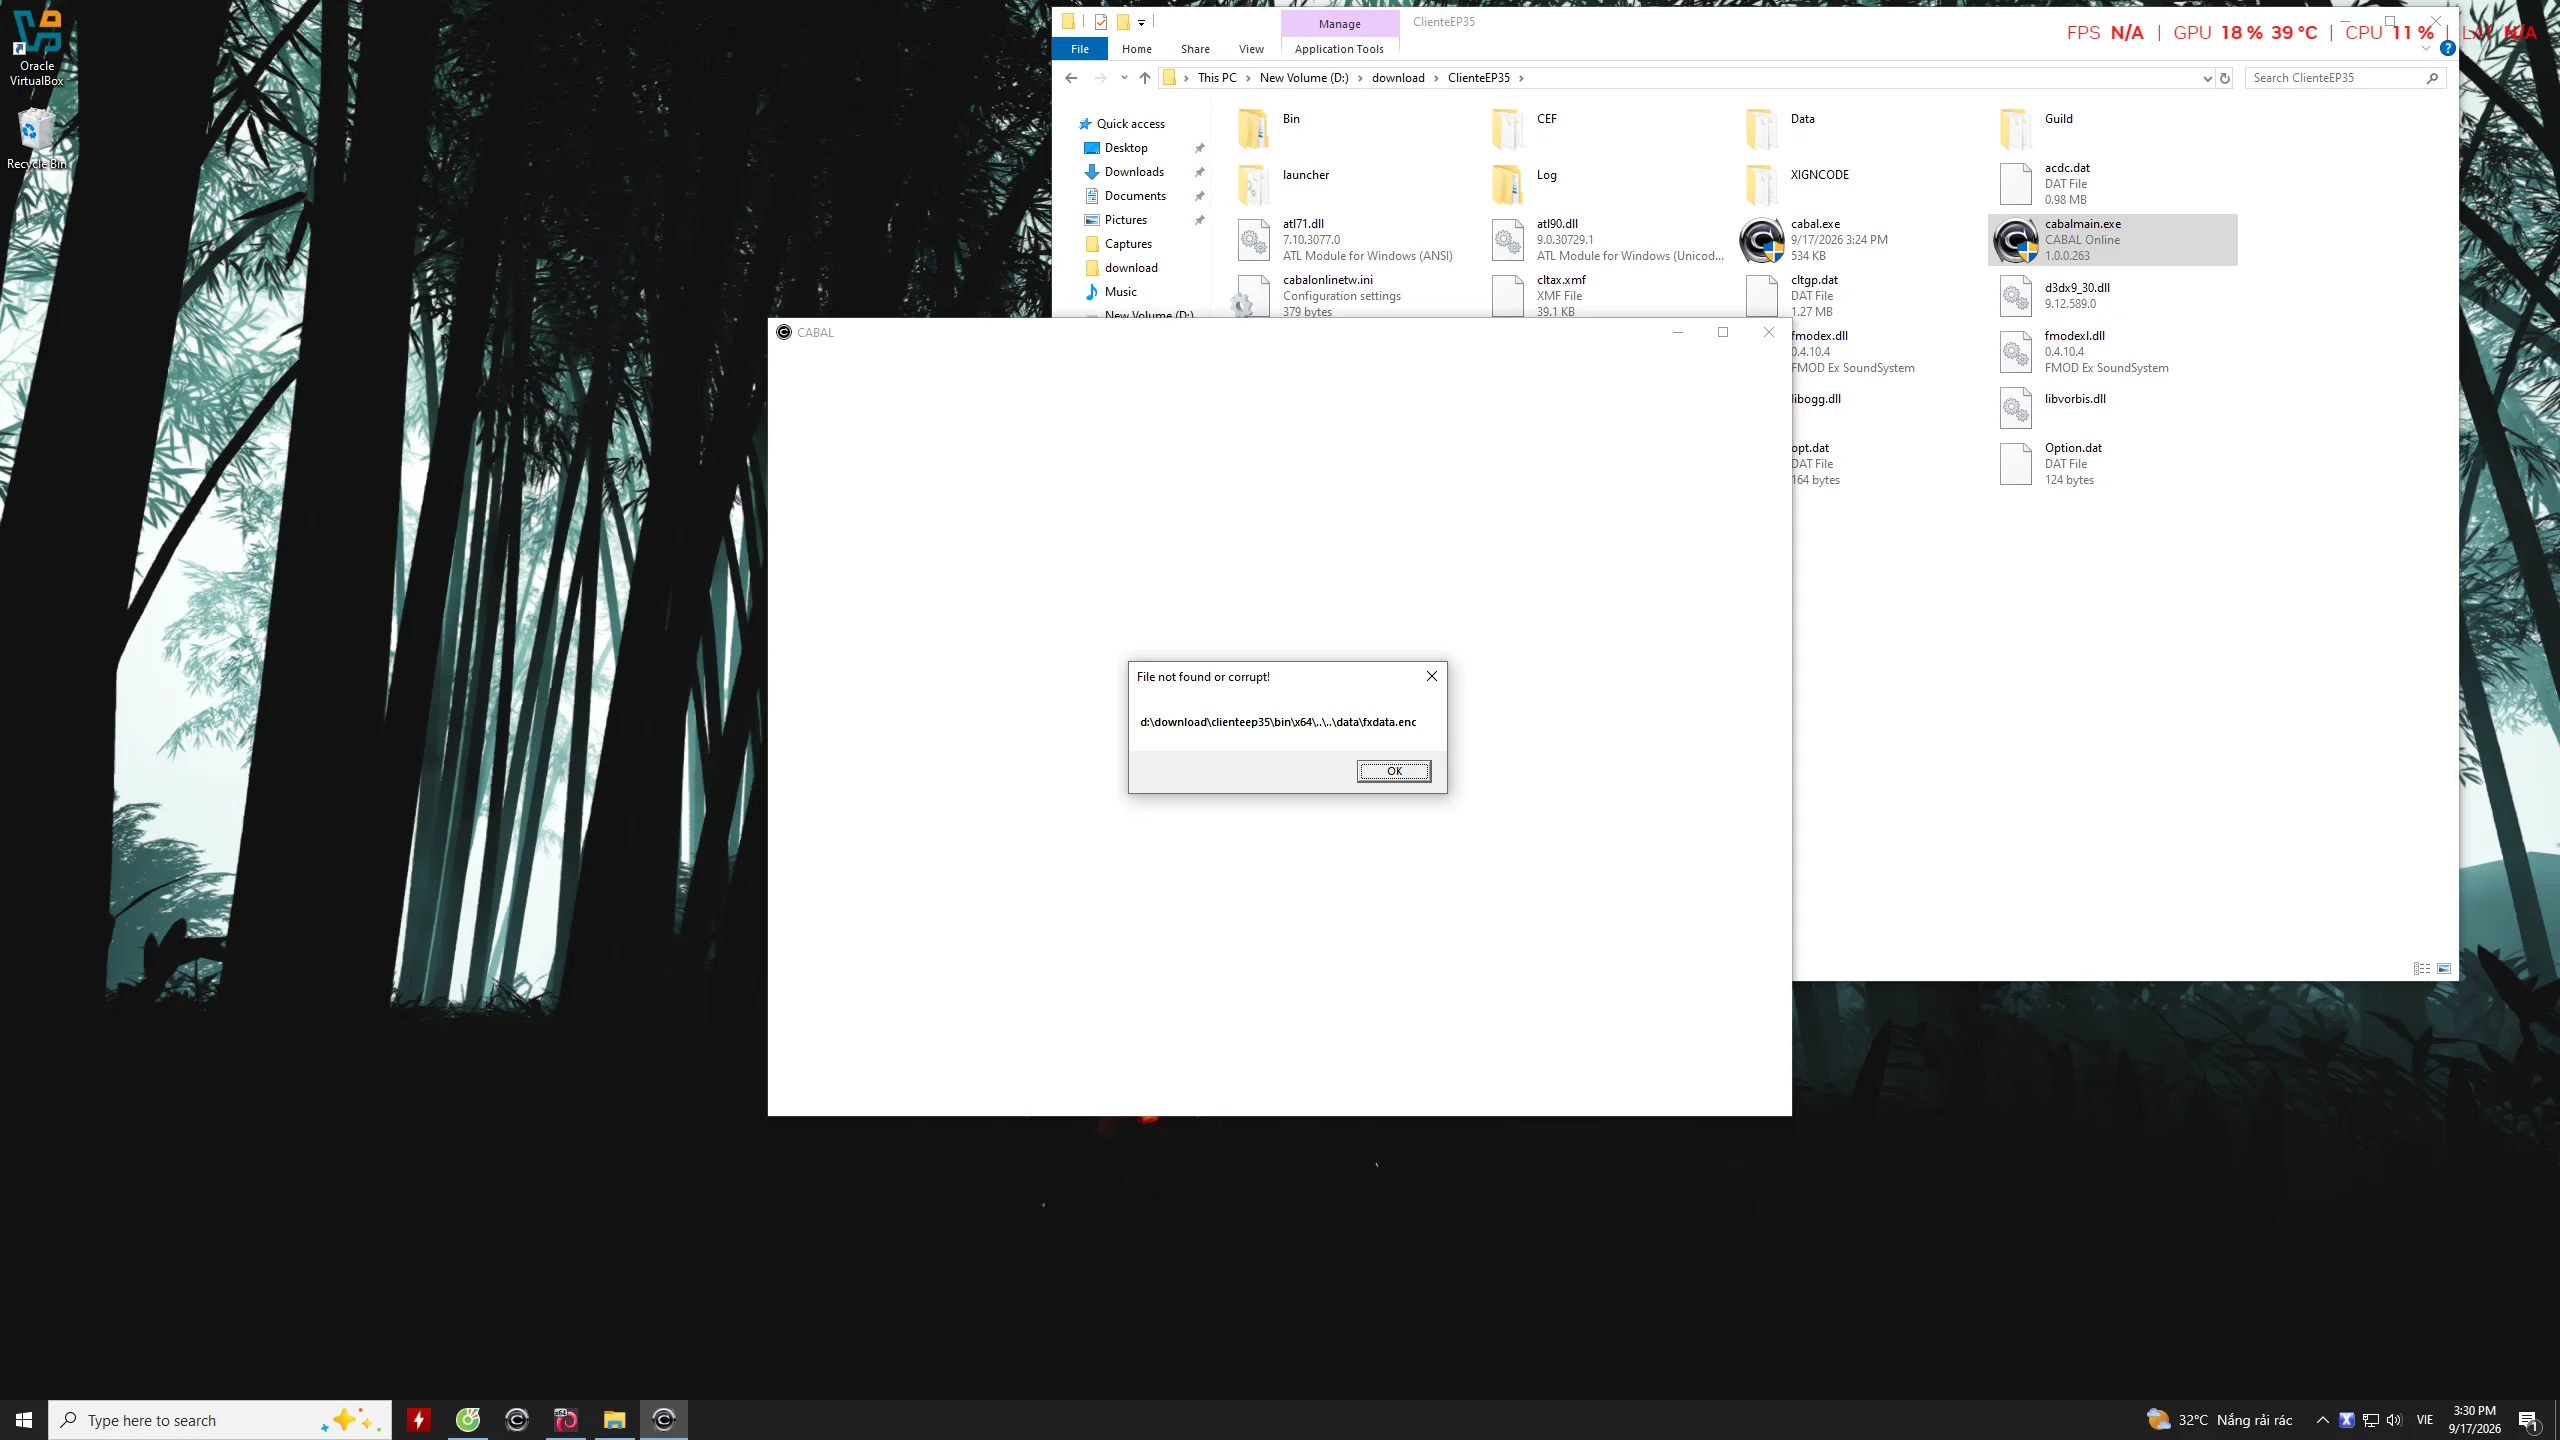The image size is (2560, 1440).
Task: Click the download breadcrumb segment
Action: click(x=1398, y=78)
